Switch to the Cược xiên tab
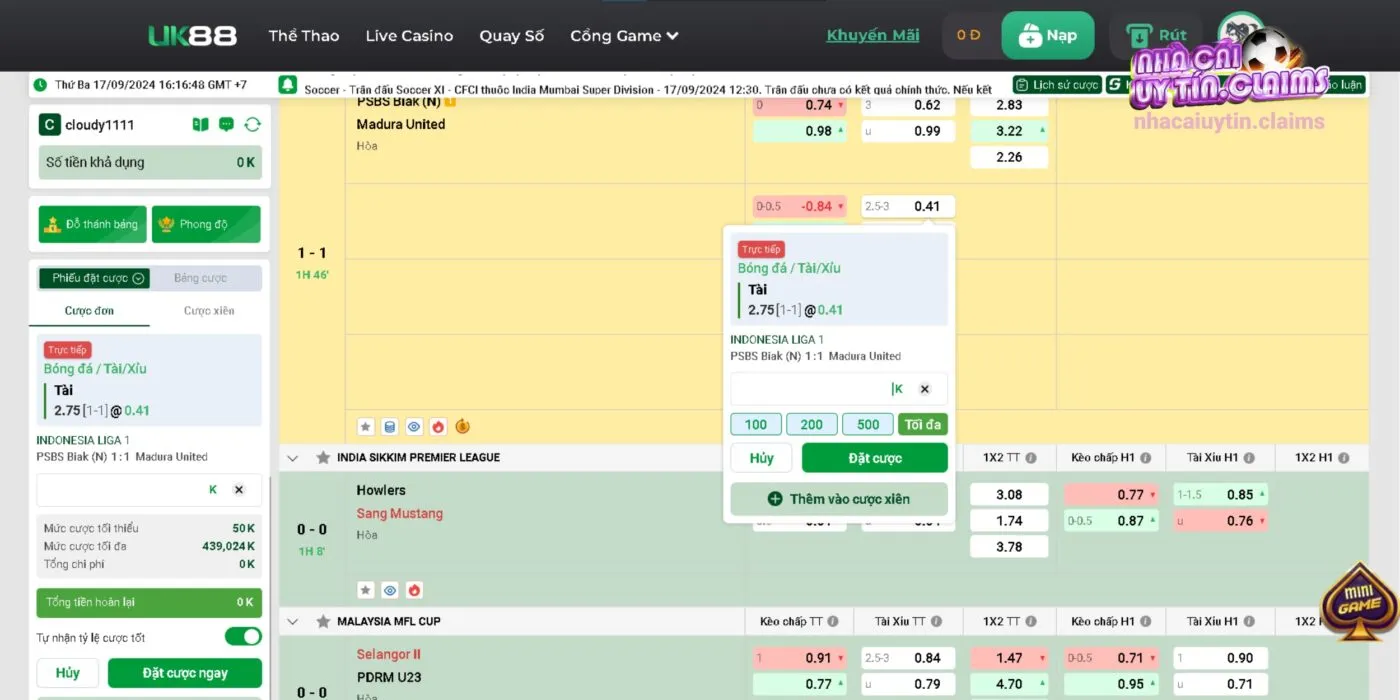1400x700 pixels. (209, 311)
